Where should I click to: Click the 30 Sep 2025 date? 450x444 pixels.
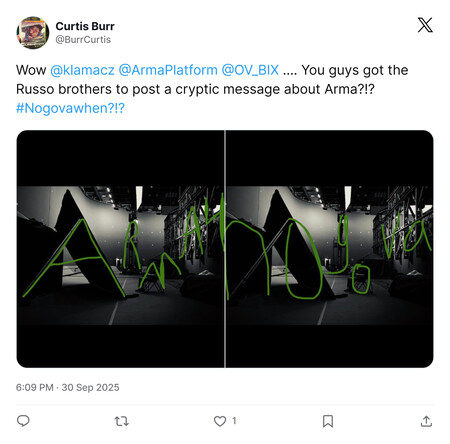(90, 387)
